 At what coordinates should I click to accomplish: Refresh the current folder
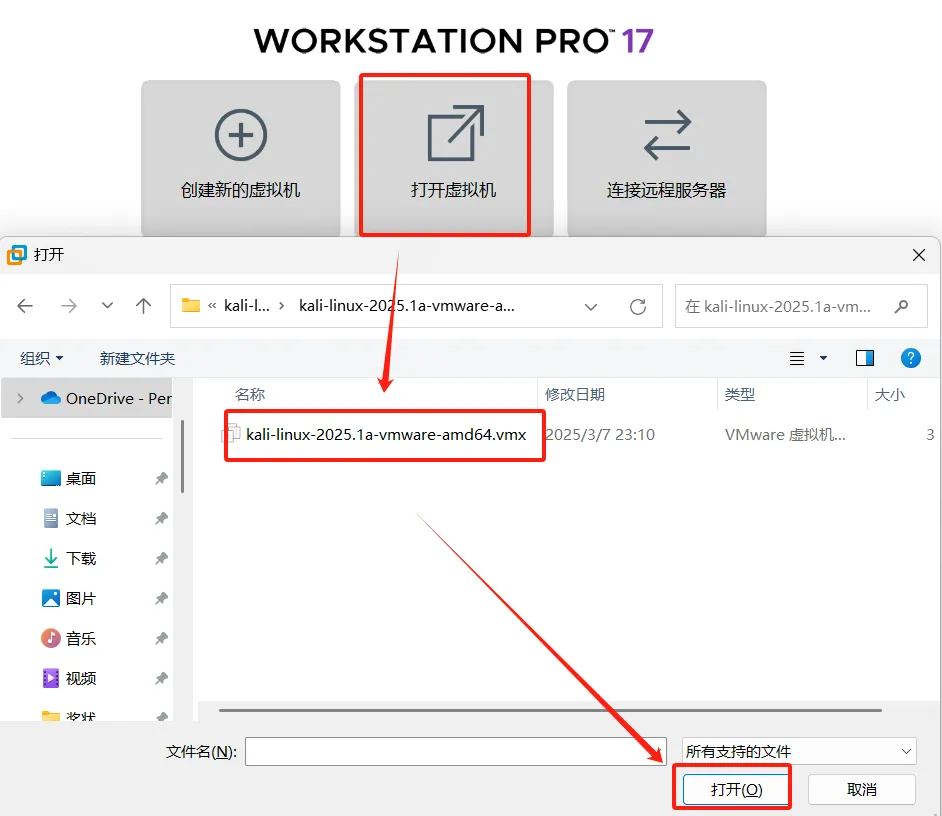(638, 306)
